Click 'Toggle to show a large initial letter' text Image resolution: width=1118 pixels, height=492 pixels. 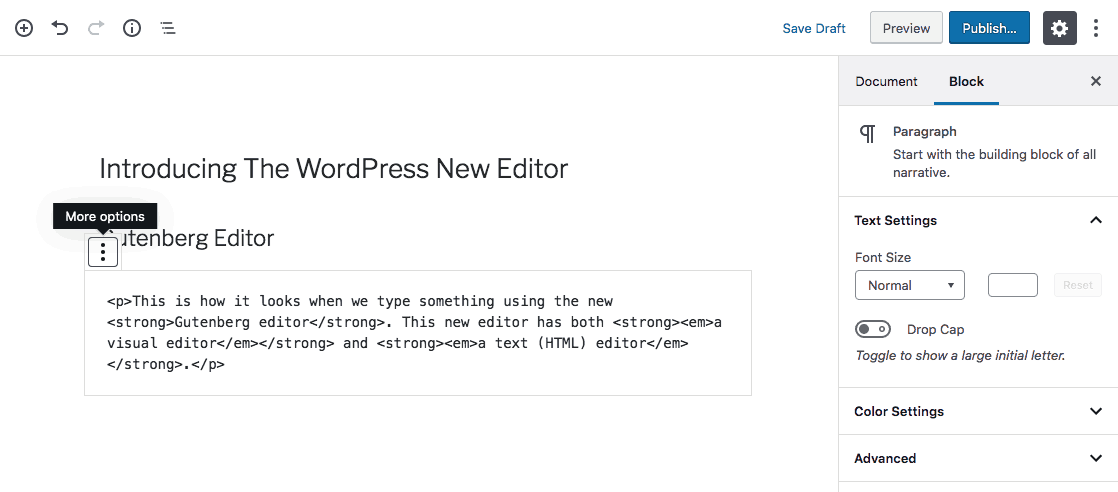pyautogui.click(x=960, y=355)
